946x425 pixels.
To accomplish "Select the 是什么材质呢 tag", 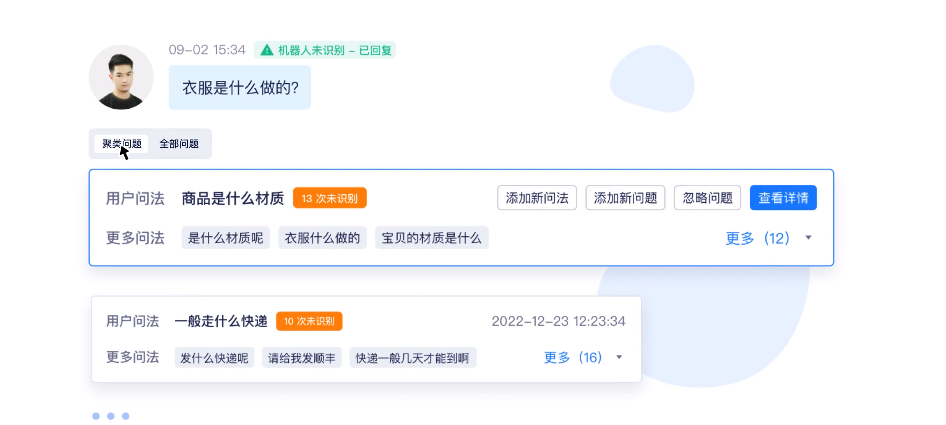I will point(226,238).
